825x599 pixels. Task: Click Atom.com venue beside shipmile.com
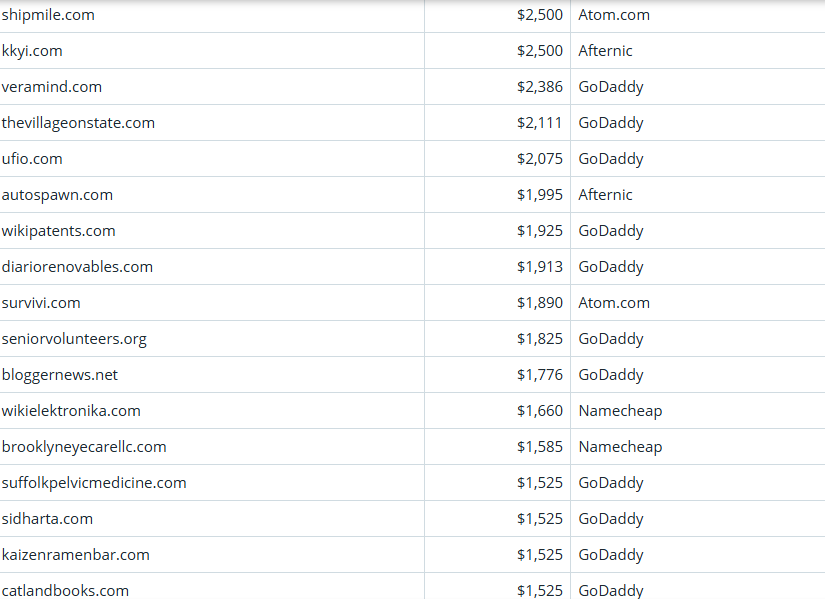(614, 15)
